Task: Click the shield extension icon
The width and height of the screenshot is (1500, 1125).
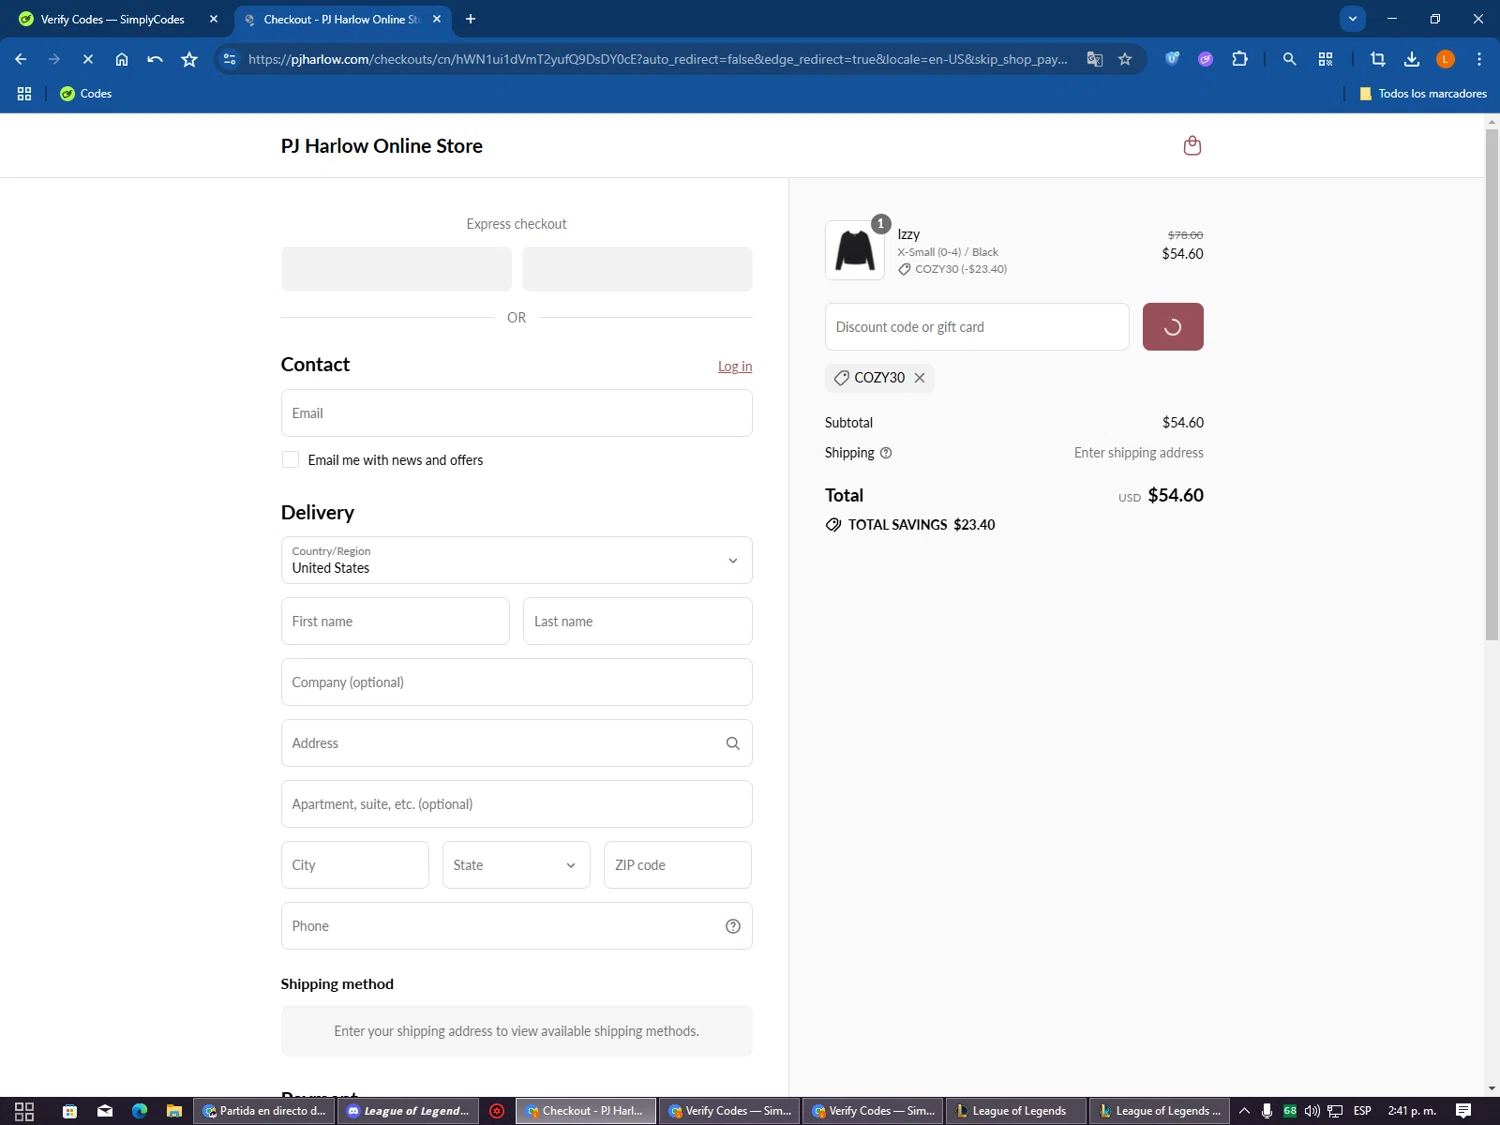Action: (1172, 59)
